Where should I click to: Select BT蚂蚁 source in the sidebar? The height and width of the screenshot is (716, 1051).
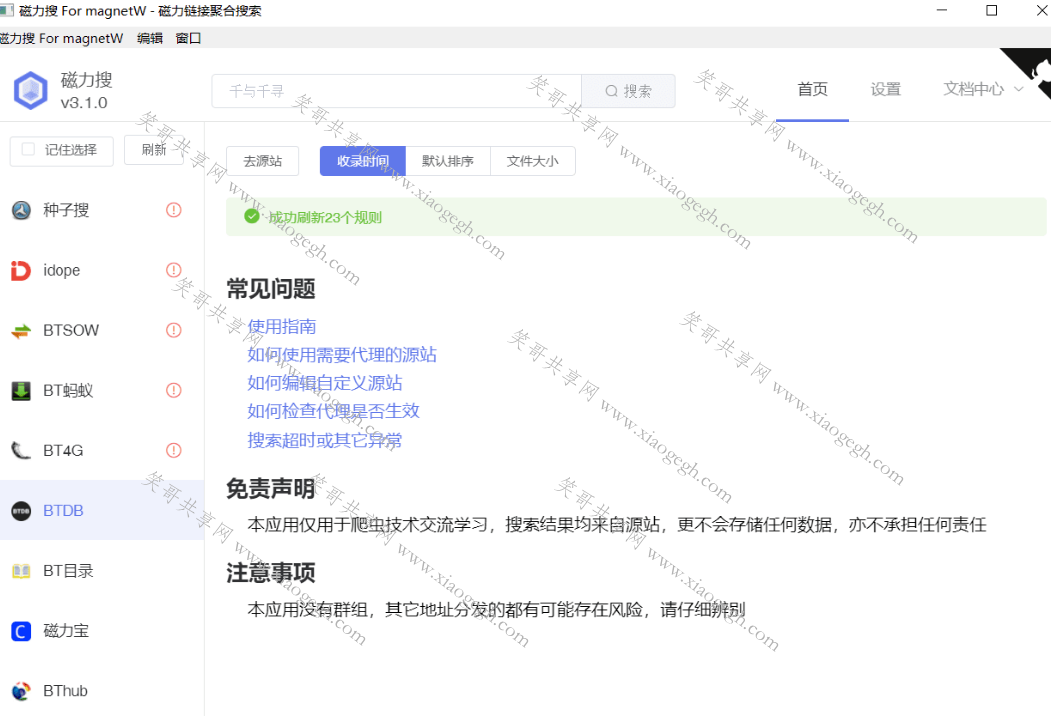(x=102, y=390)
